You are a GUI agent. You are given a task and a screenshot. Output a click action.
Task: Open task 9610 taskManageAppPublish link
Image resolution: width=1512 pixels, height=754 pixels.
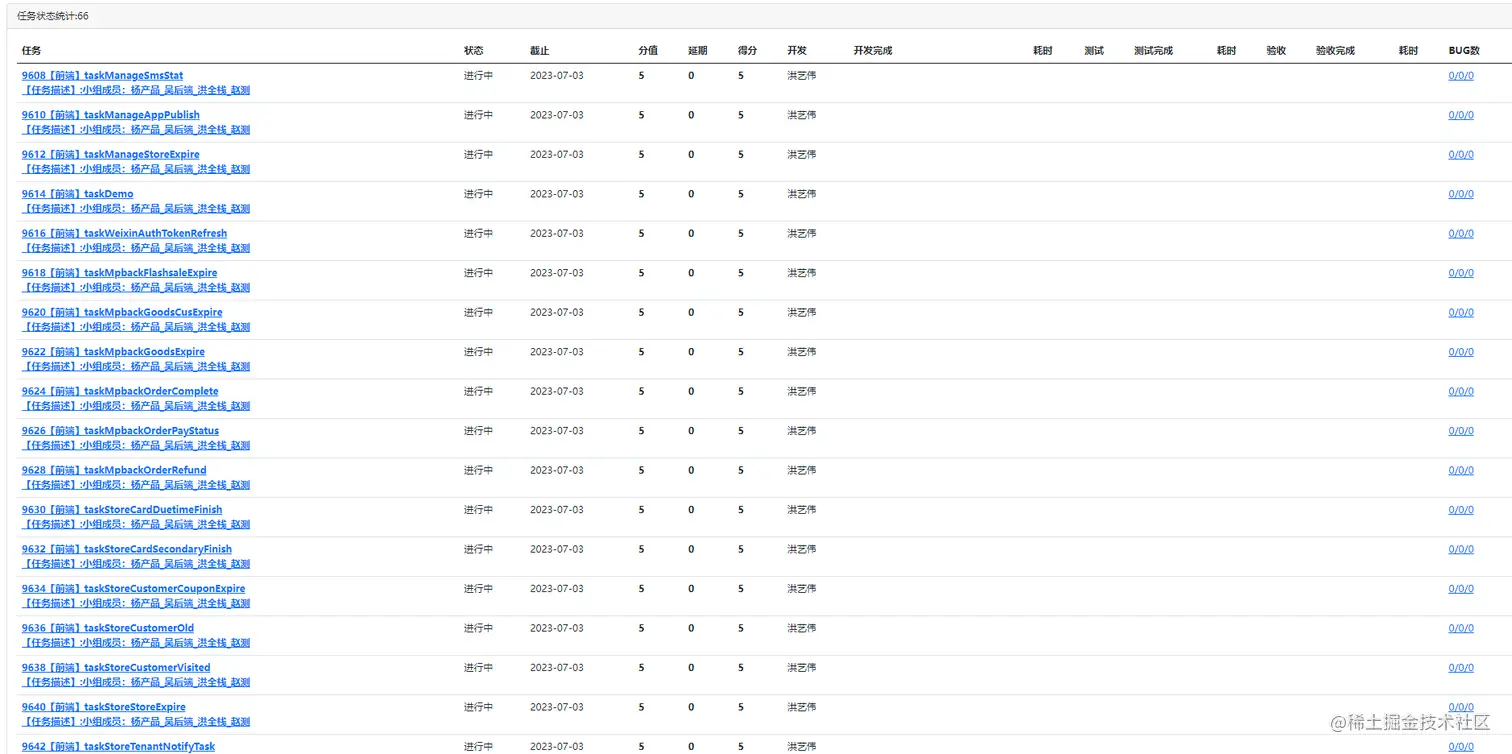pos(110,115)
